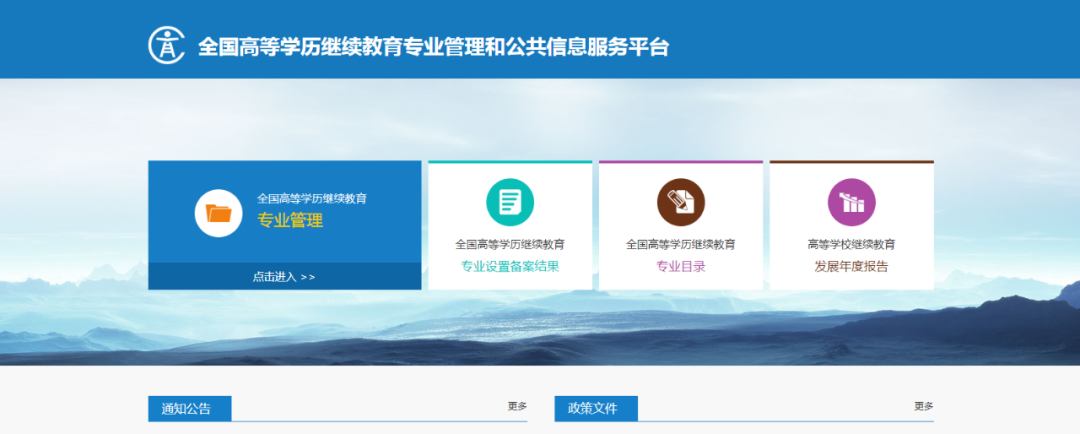
Task: Click 更多 beside 政策文件
Action: click(924, 406)
